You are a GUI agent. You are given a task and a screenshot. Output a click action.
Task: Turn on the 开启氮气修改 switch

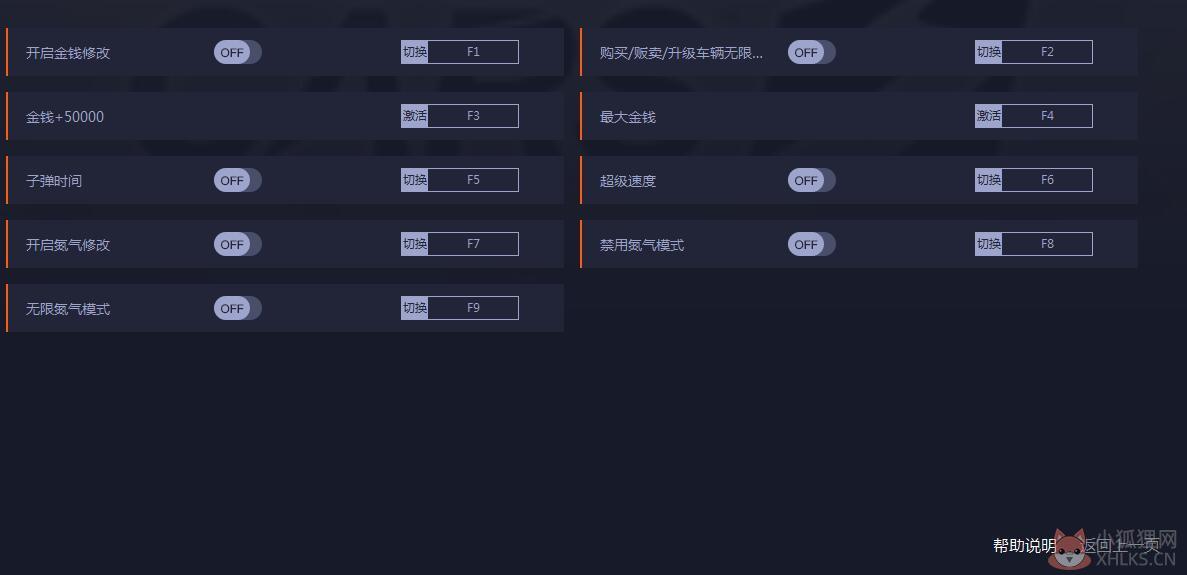click(238, 244)
